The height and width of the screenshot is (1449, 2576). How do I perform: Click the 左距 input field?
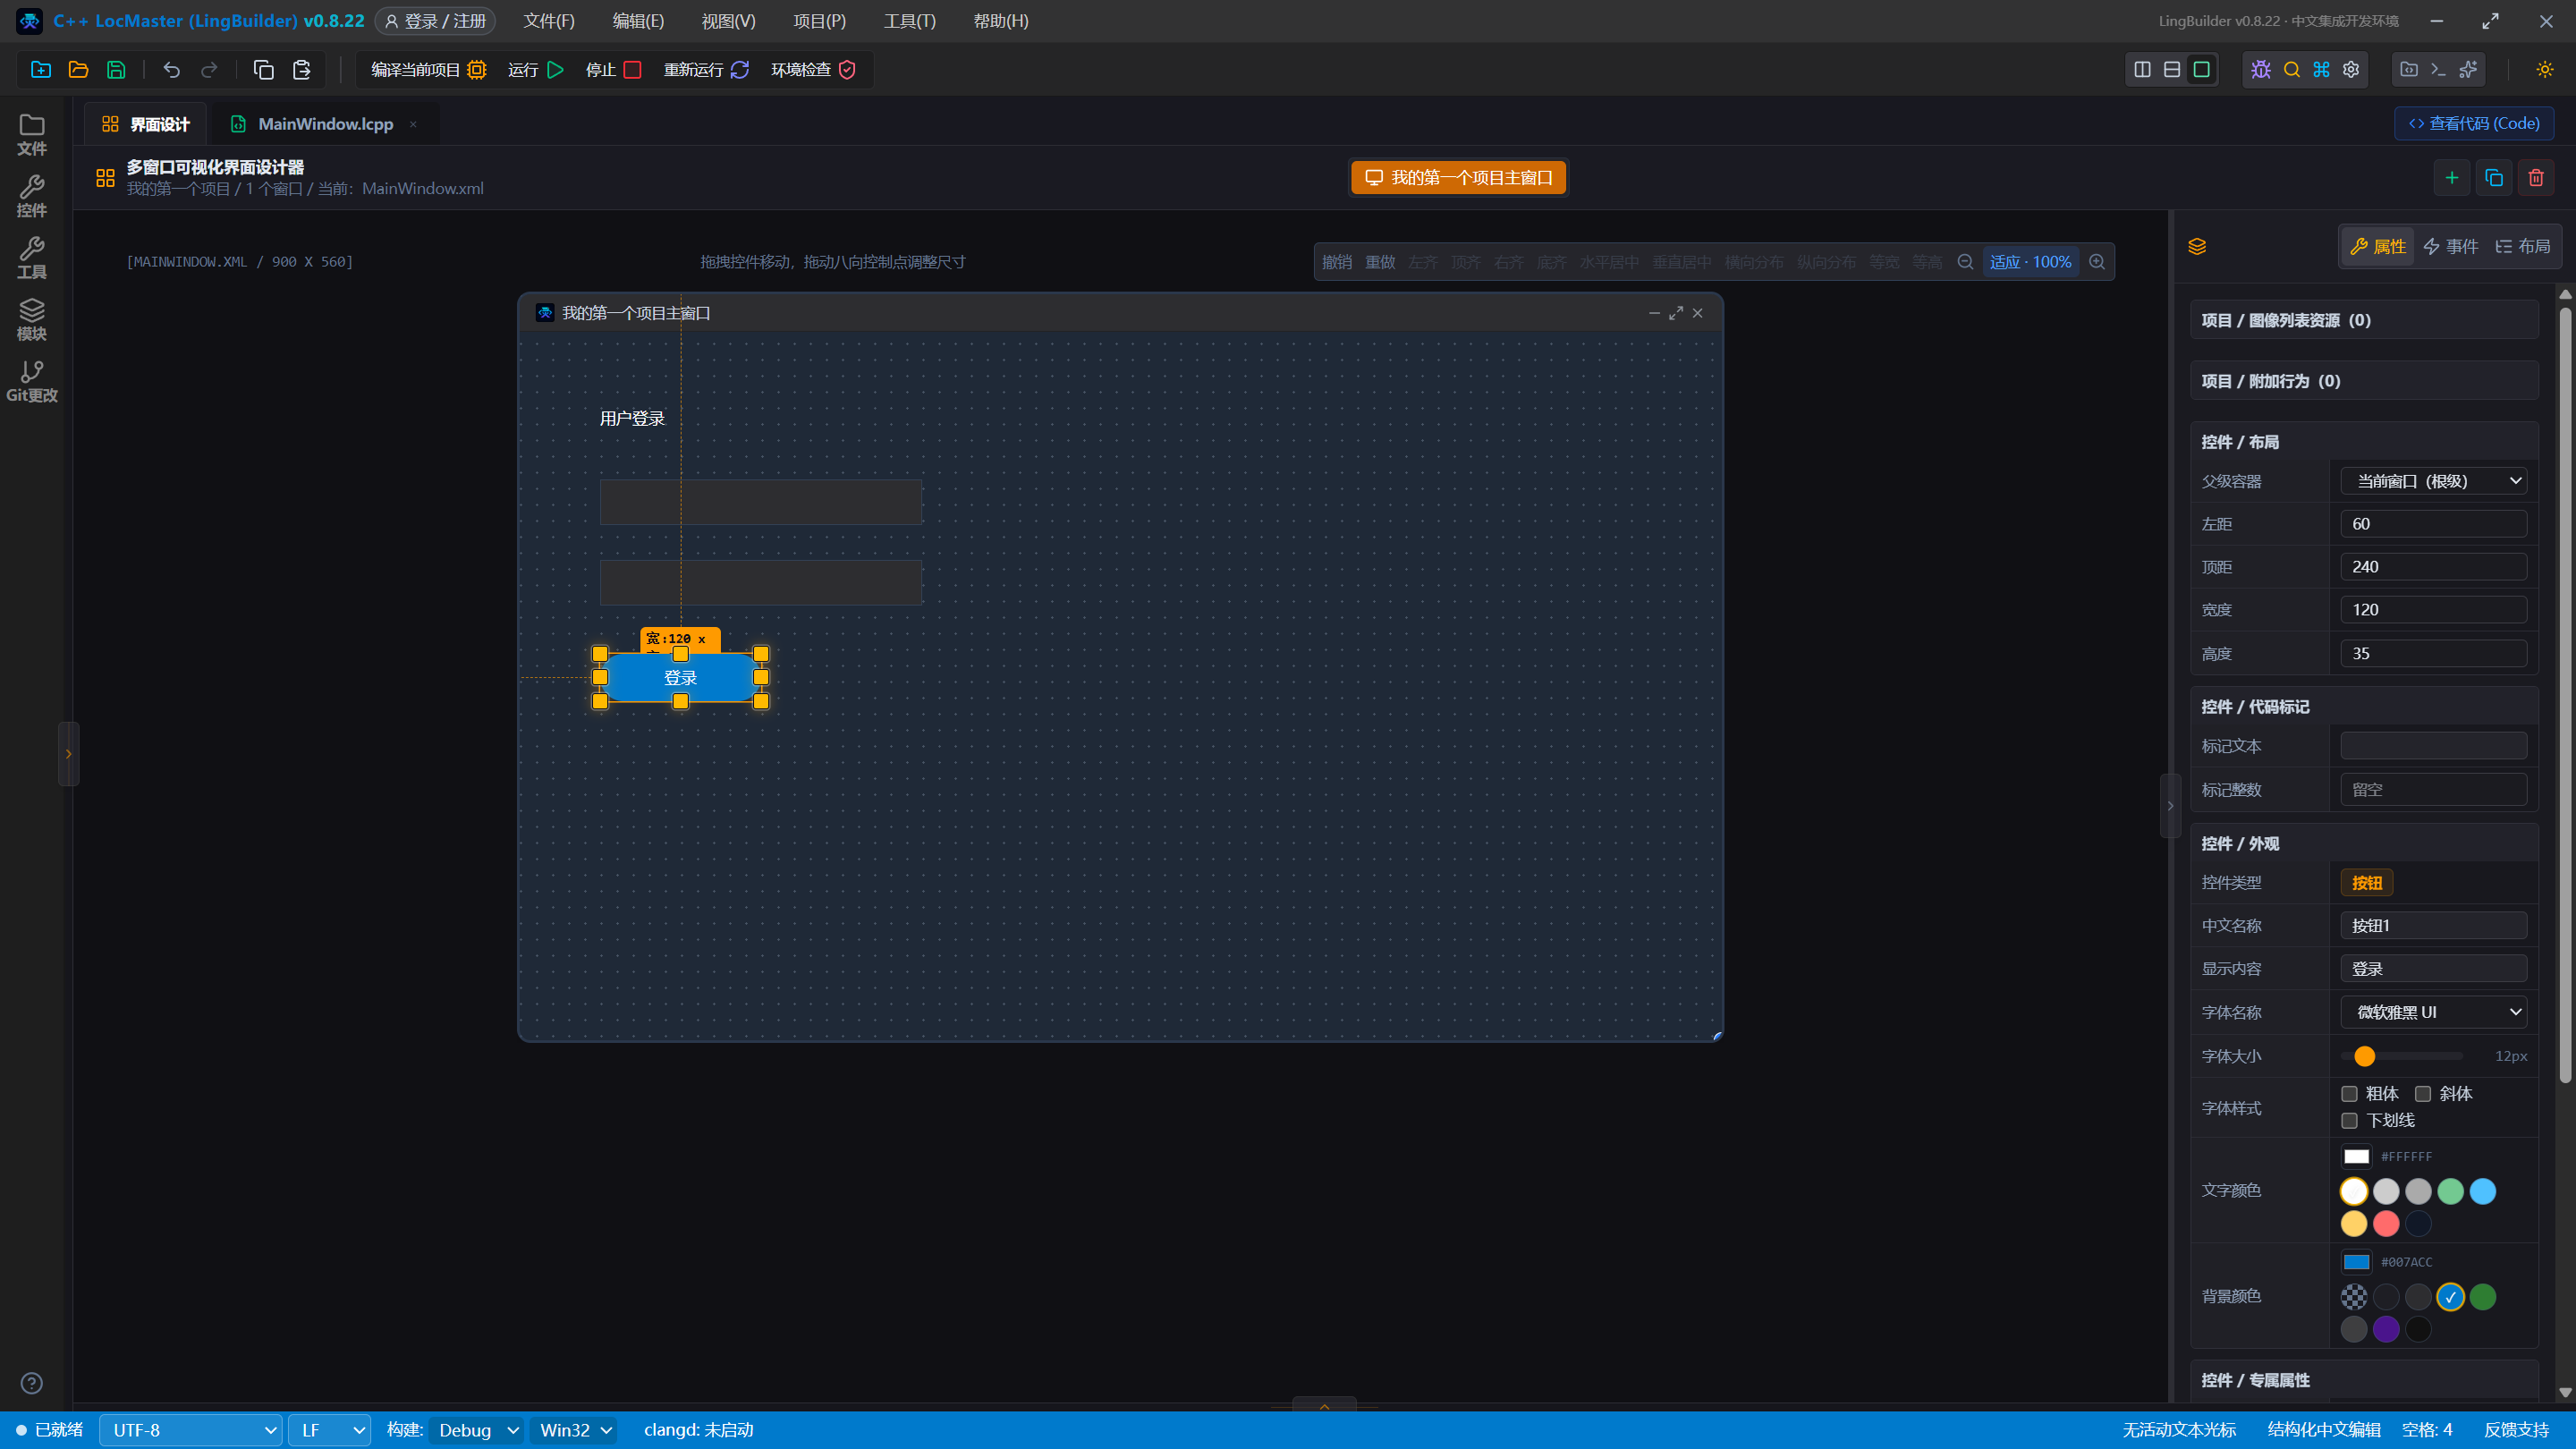tap(2434, 524)
